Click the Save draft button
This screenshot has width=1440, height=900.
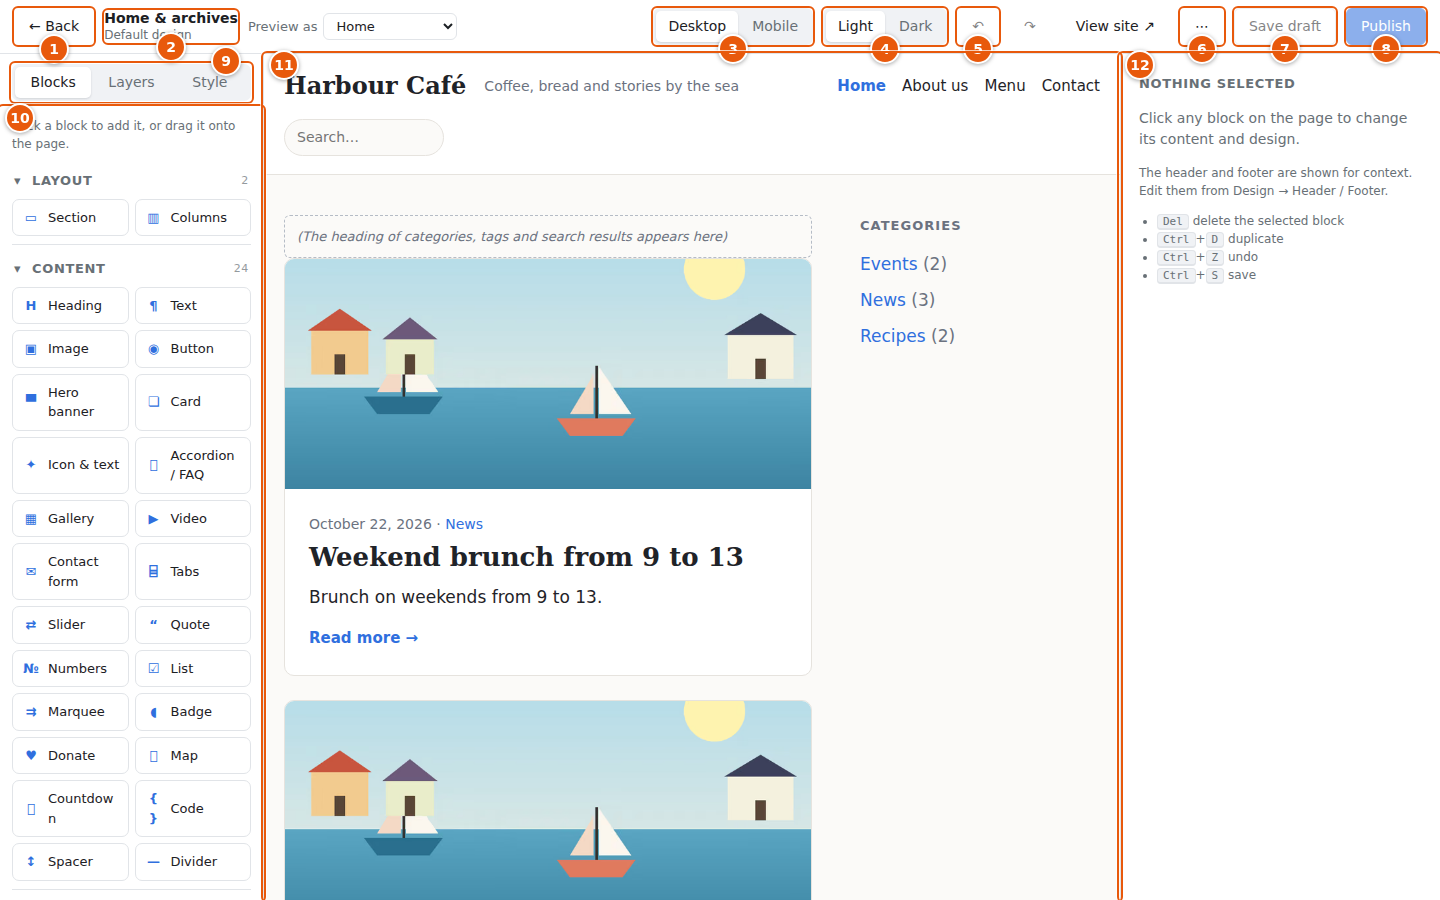(1285, 26)
